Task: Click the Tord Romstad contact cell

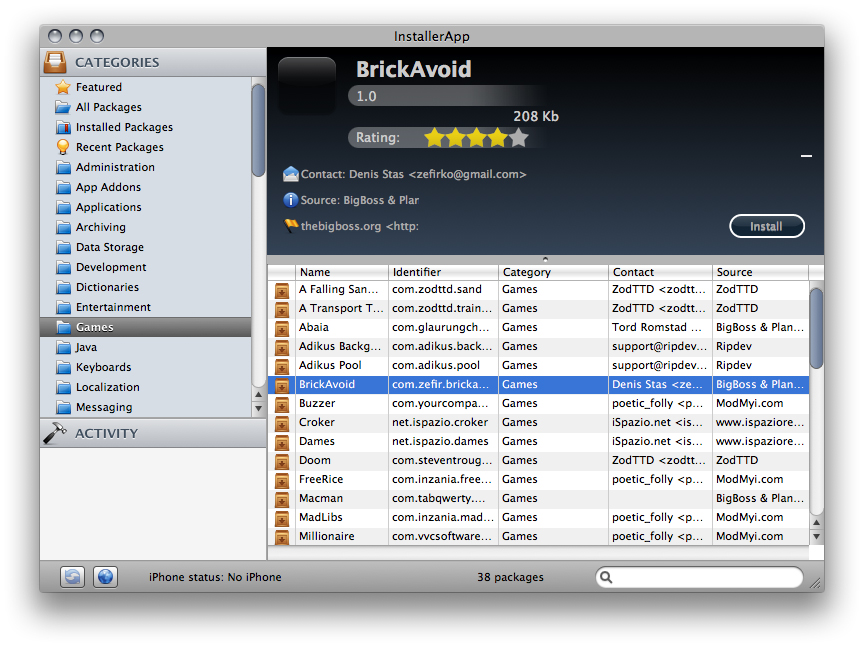Action: point(661,327)
